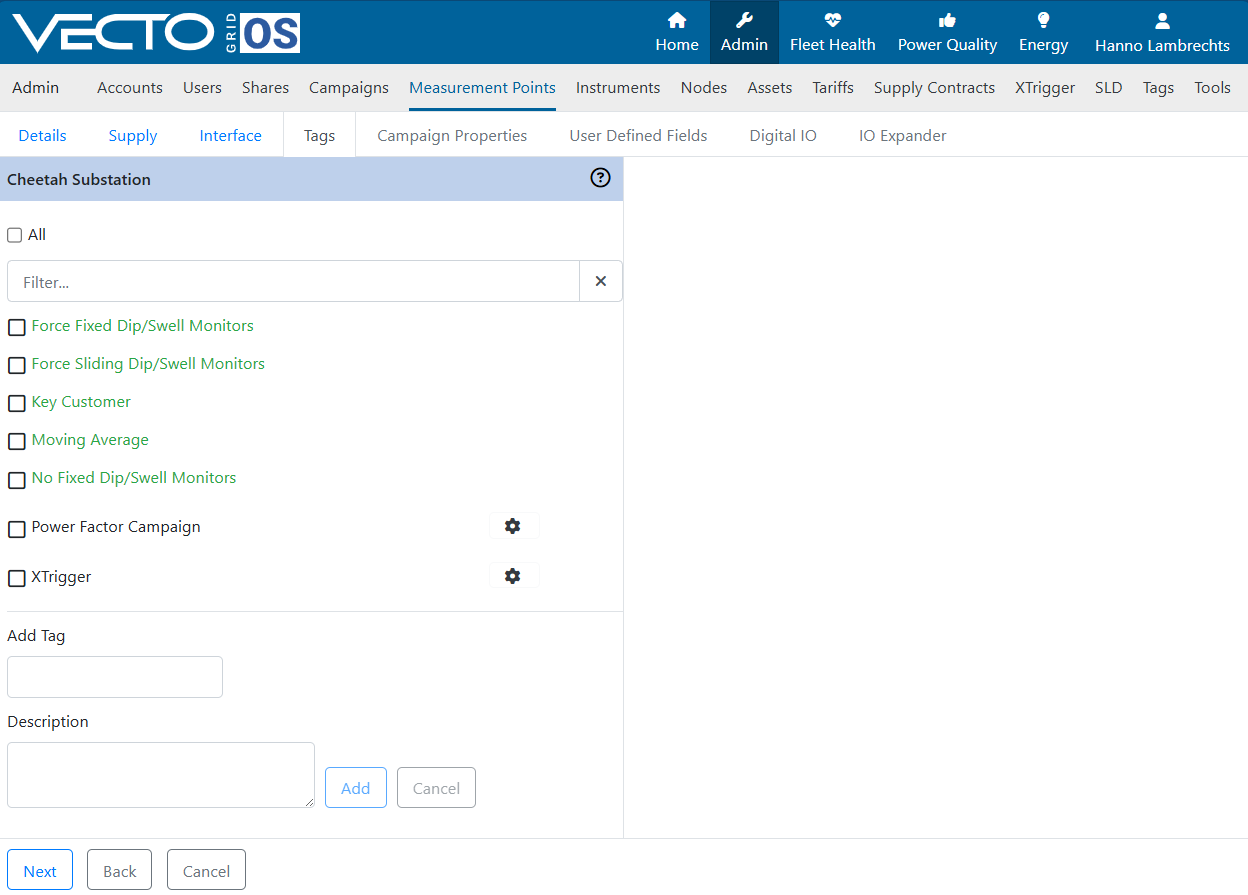Click the Vecto Grid OS logo
Viewport: 1248px width, 895px height.
coord(156,33)
